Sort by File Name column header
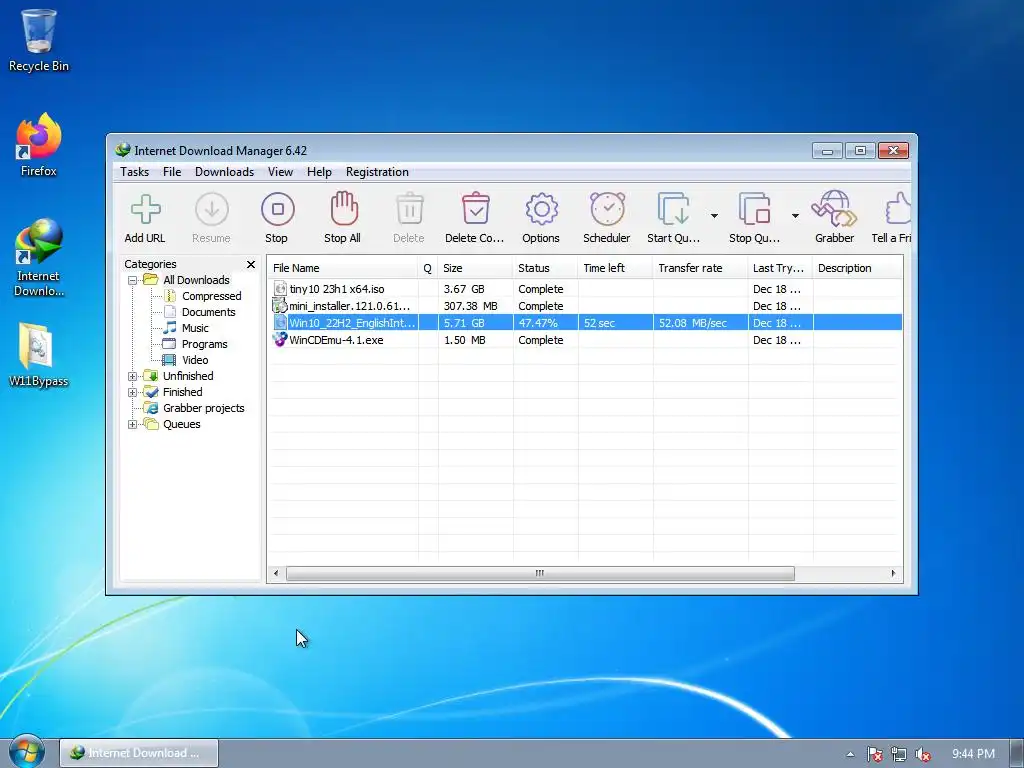 343,268
